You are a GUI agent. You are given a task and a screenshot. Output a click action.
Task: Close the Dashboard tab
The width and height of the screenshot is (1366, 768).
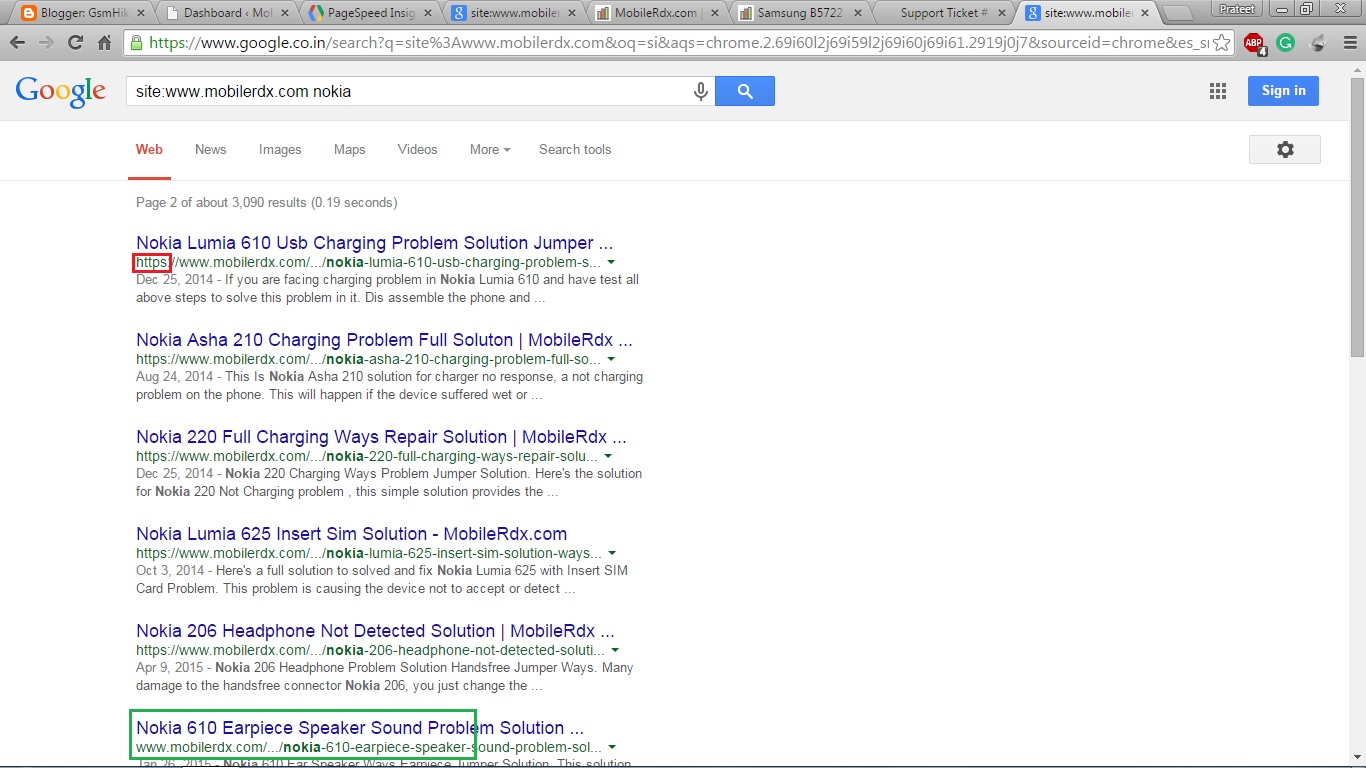285,13
